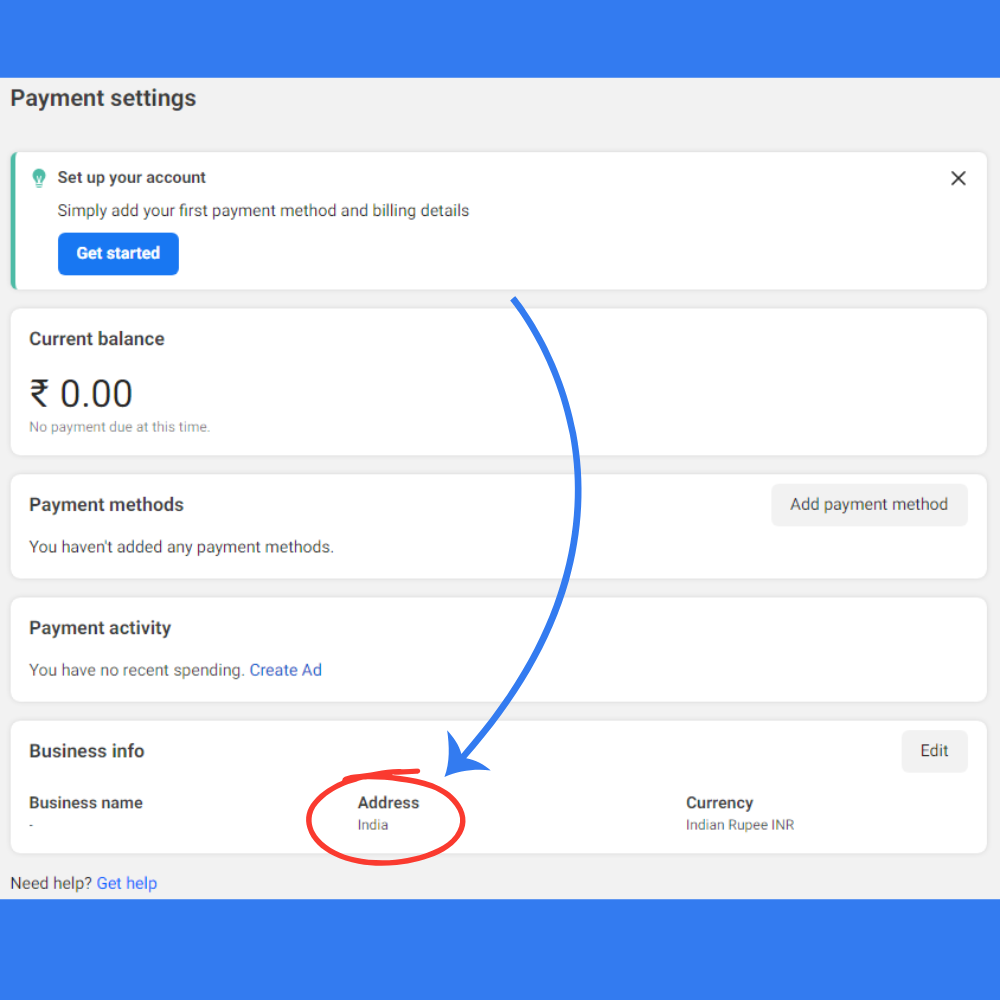Click the 'No payment due at this time' text
The width and height of the screenshot is (1000, 1000).
click(x=119, y=427)
